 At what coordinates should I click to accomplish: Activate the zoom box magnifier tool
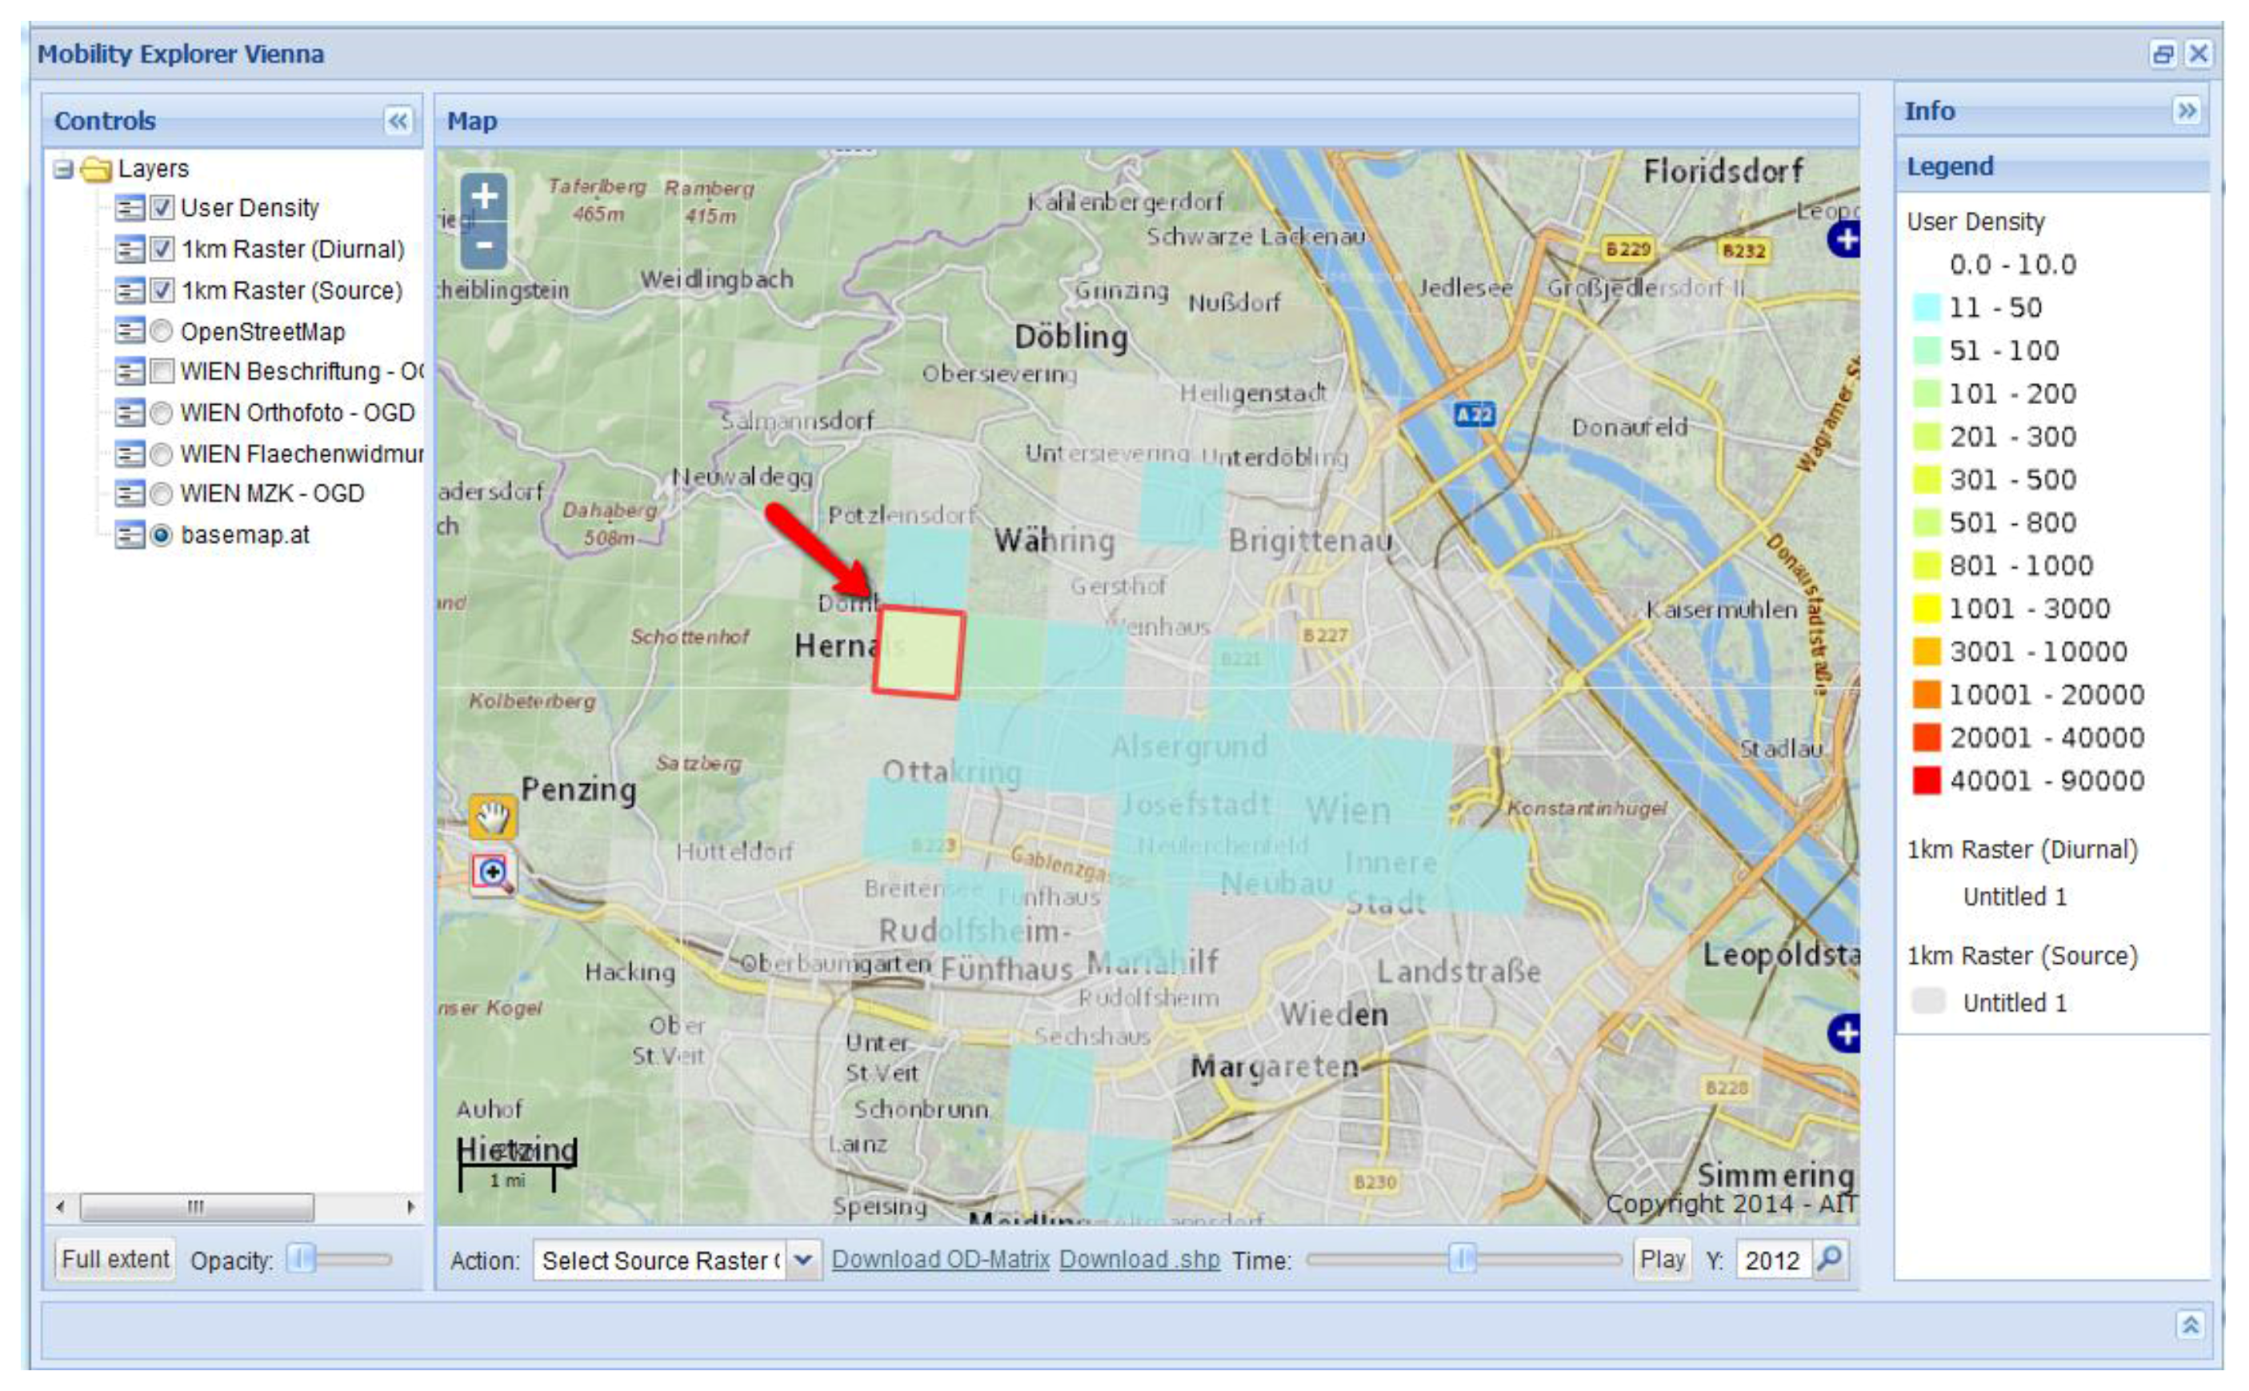492,873
